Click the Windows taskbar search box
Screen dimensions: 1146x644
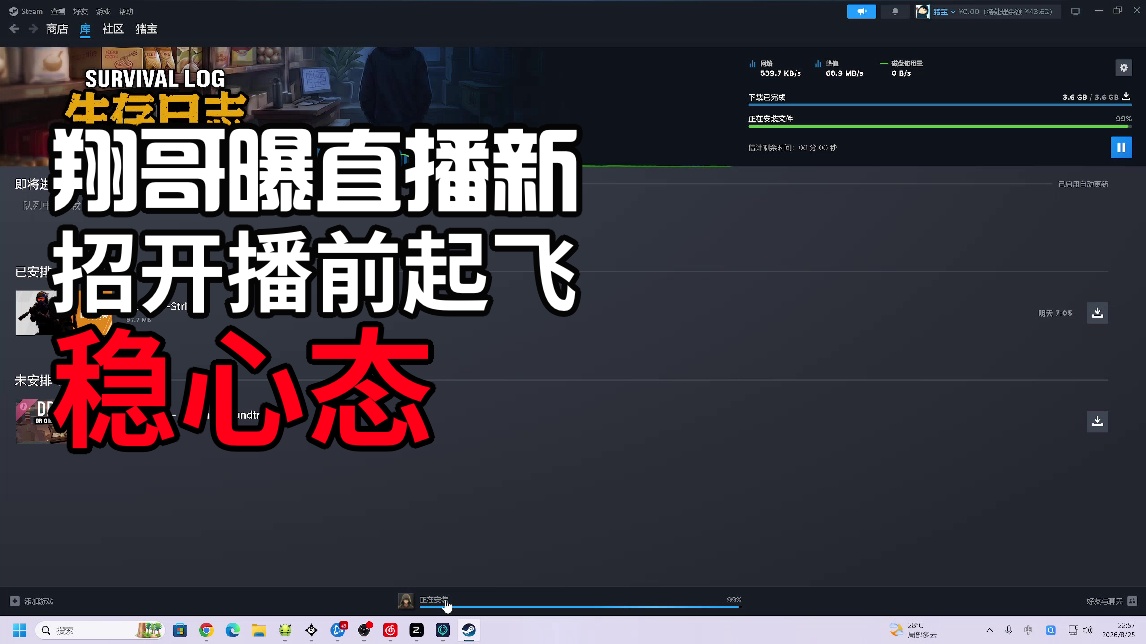coord(100,630)
